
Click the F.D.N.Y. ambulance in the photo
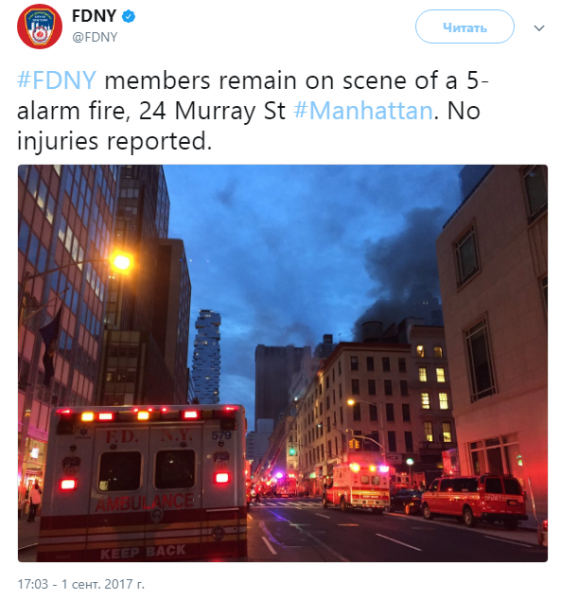pos(144,483)
